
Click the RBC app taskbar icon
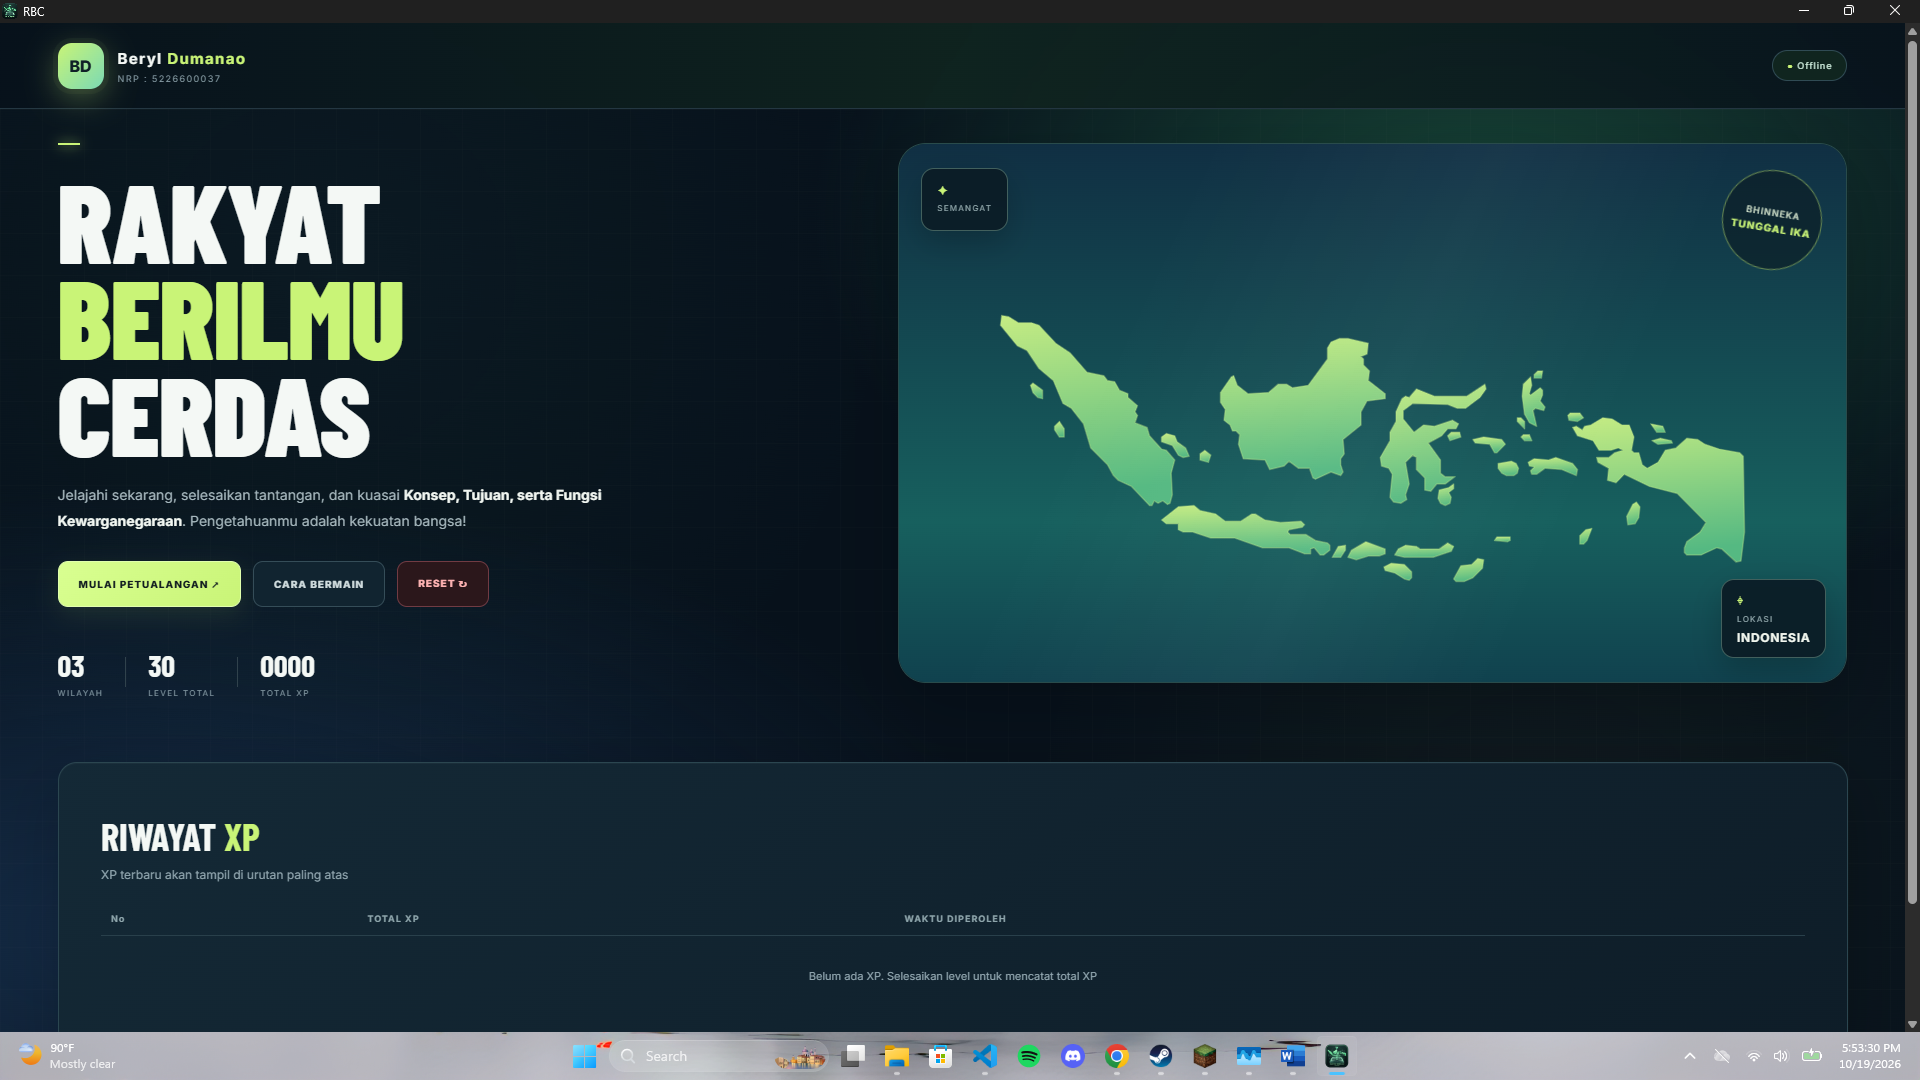pyautogui.click(x=1337, y=1056)
